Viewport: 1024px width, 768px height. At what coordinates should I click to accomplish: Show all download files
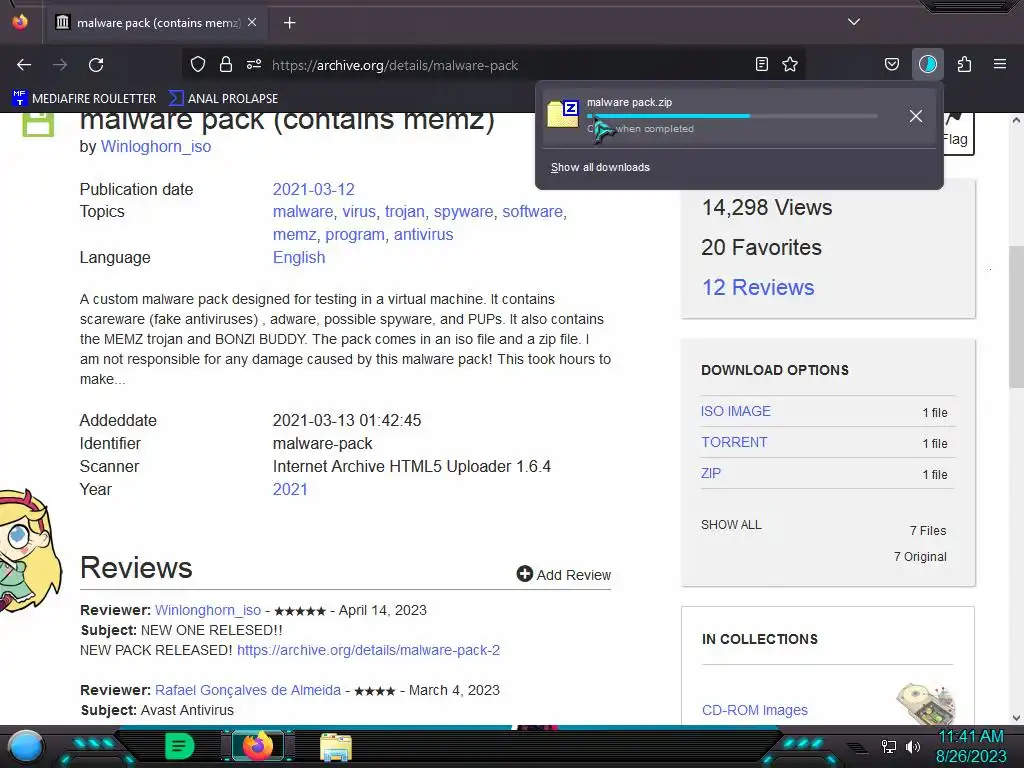coord(731,524)
